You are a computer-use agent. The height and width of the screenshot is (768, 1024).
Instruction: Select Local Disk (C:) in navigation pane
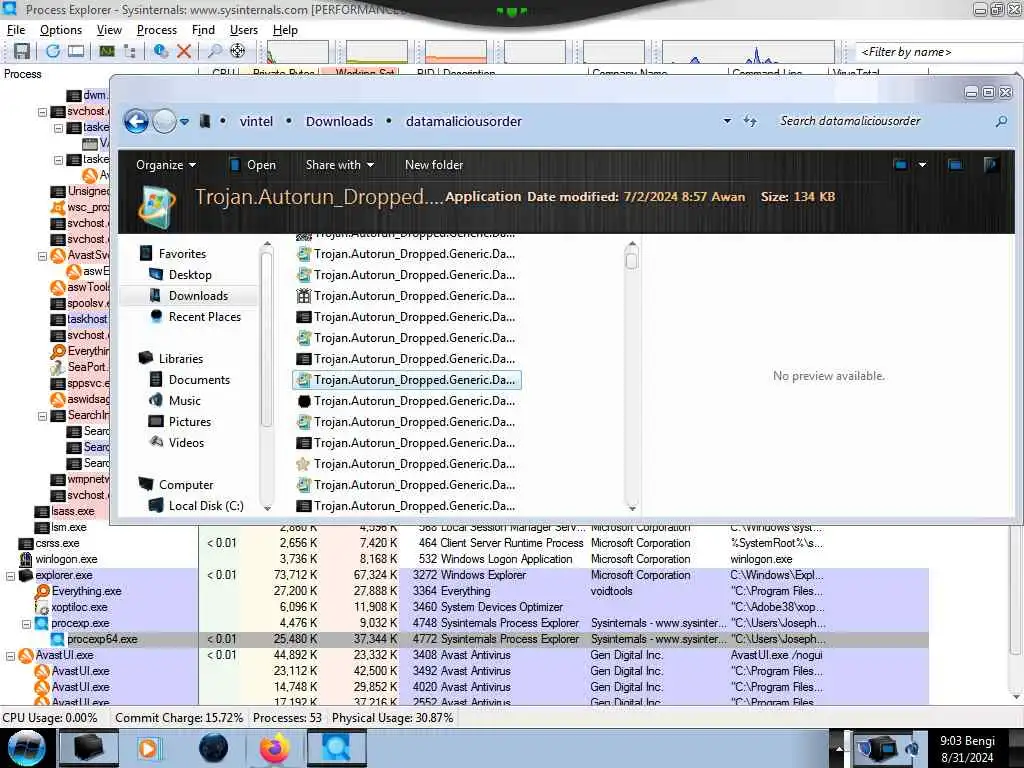[x=206, y=506]
